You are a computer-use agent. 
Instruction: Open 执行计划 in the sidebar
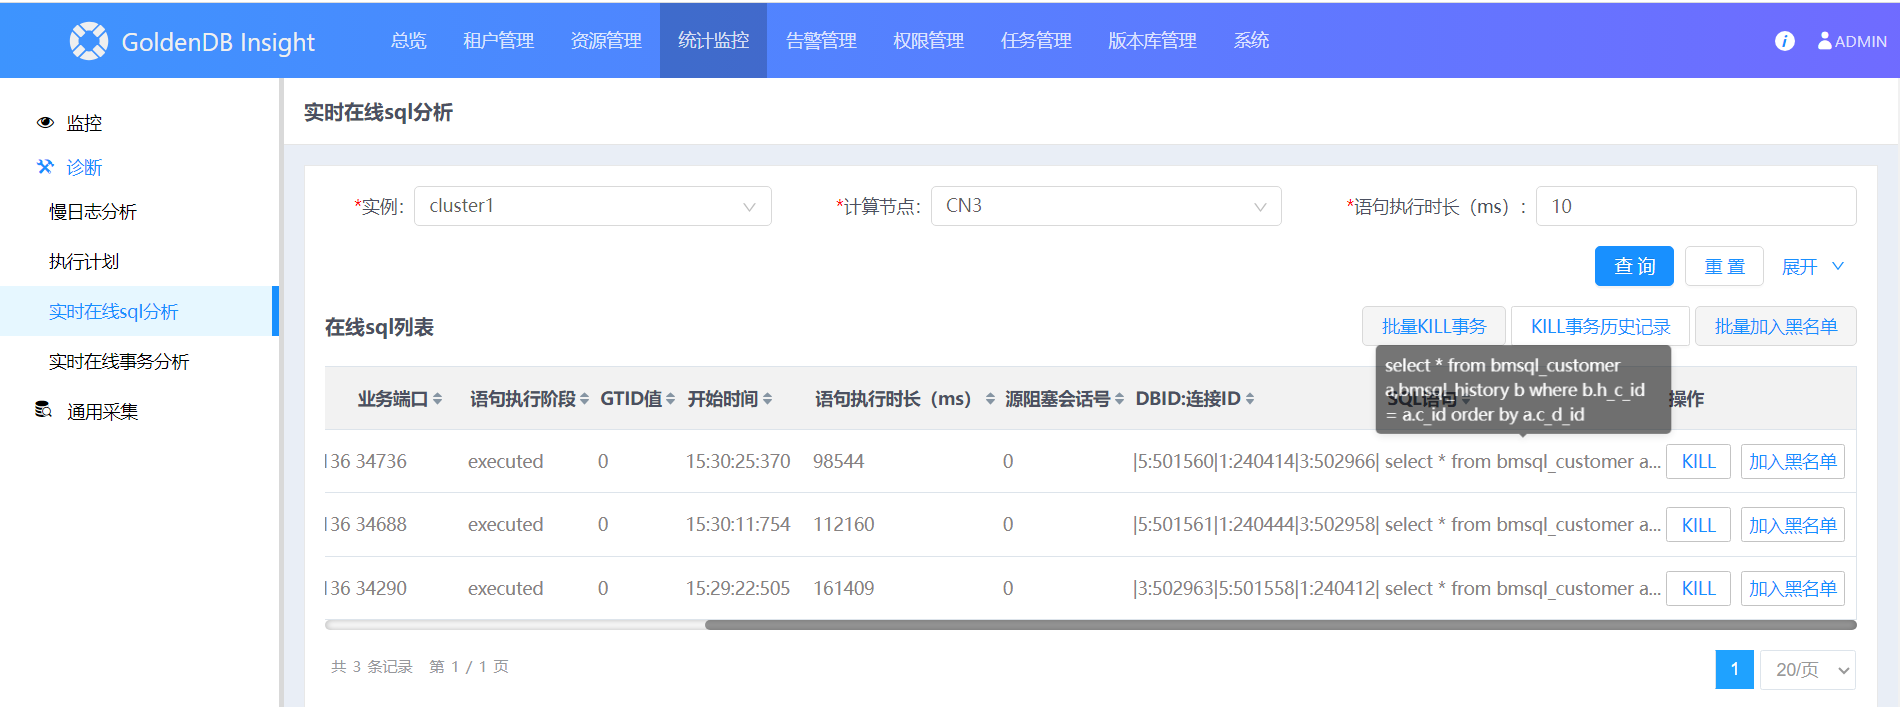(x=84, y=262)
